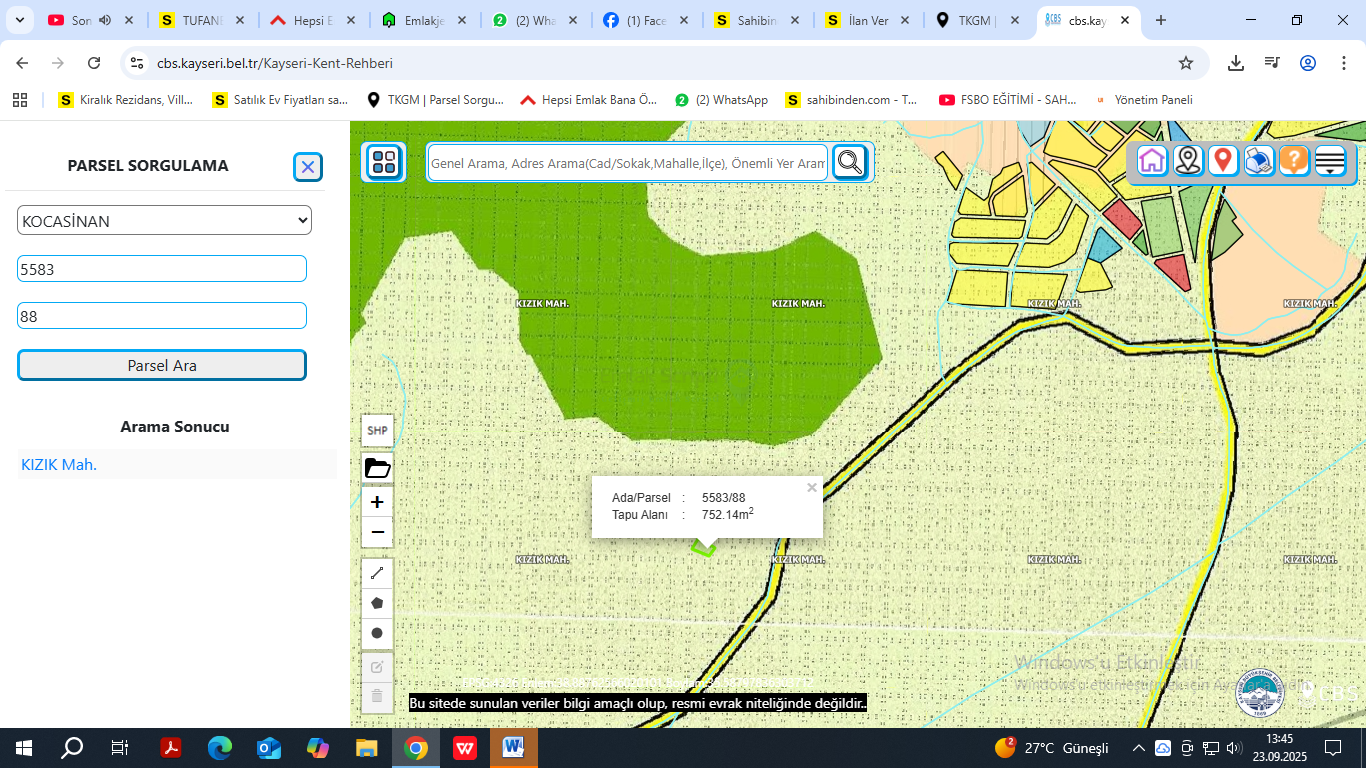The height and width of the screenshot is (768, 1366).
Task: Select the draw circle marker tool
Action: pyautogui.click(x=377, y=633)
